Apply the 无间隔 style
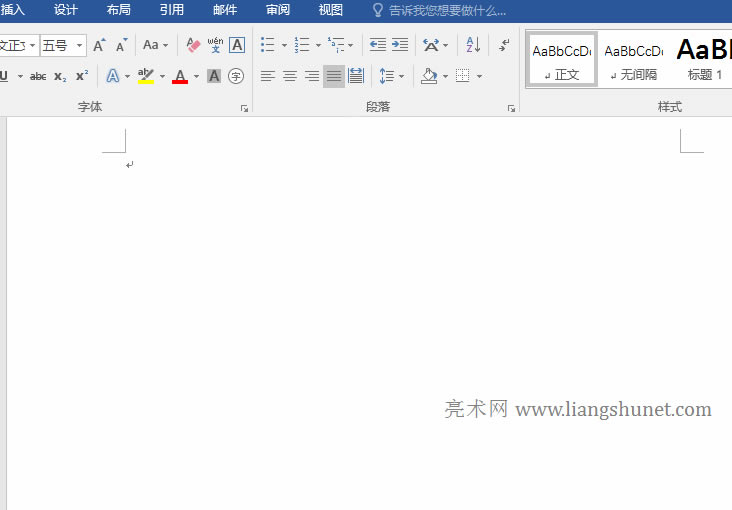732x510 pixels. click(633, 60)
